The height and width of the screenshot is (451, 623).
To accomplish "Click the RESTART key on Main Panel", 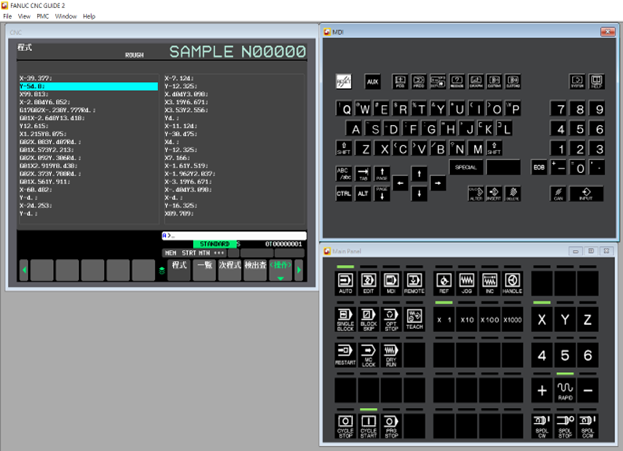I will [345, 355].
